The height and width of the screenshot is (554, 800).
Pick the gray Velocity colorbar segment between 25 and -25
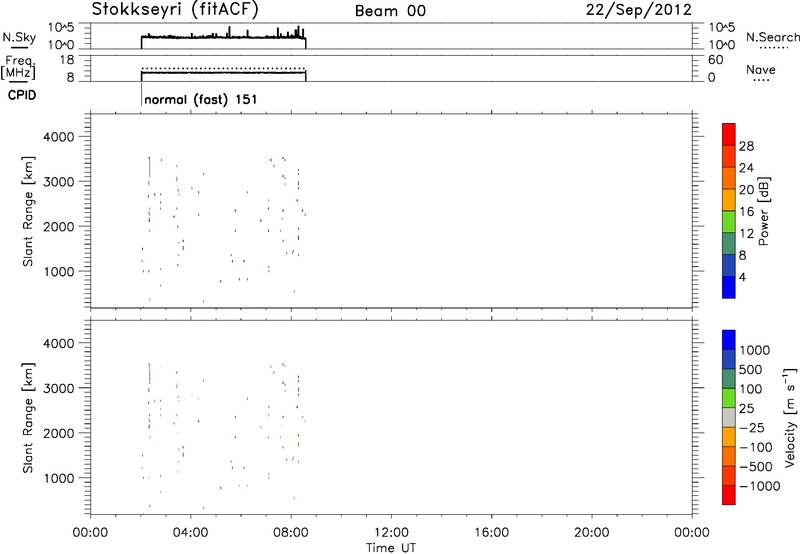point(729,417)
